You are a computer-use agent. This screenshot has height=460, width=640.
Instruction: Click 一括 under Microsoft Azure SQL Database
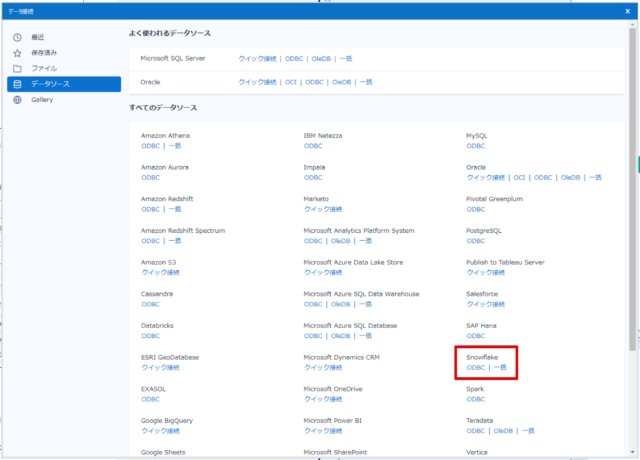coord(365,336)
